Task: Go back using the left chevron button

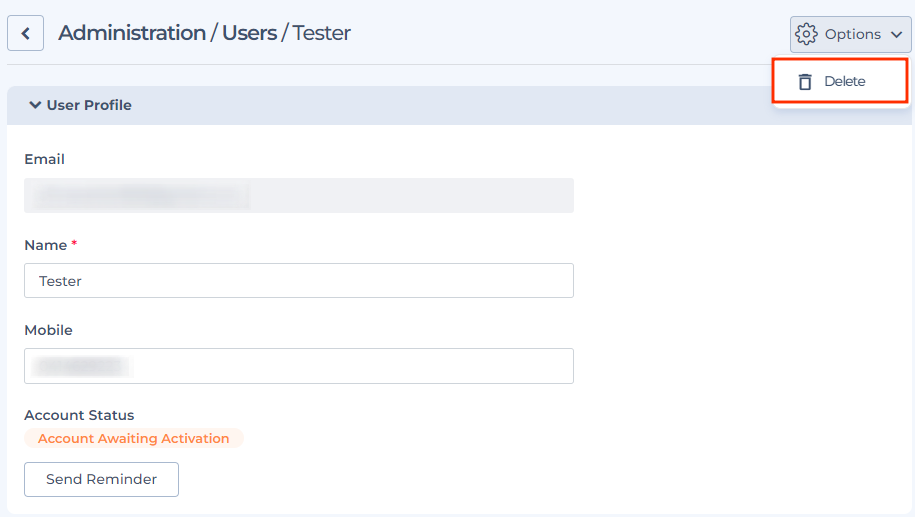Action: (25, 33)
